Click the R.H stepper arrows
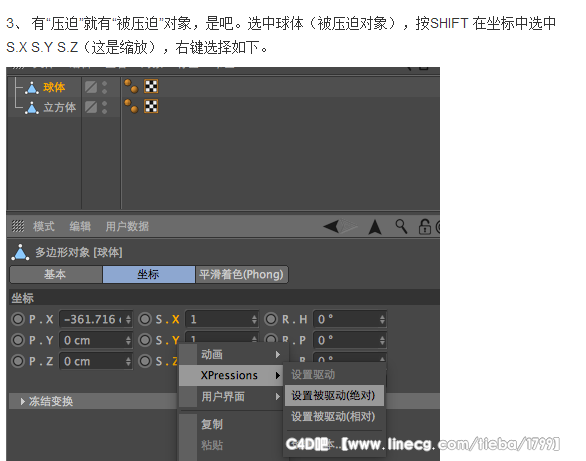 pyautogui.click(x=382, y=319)
